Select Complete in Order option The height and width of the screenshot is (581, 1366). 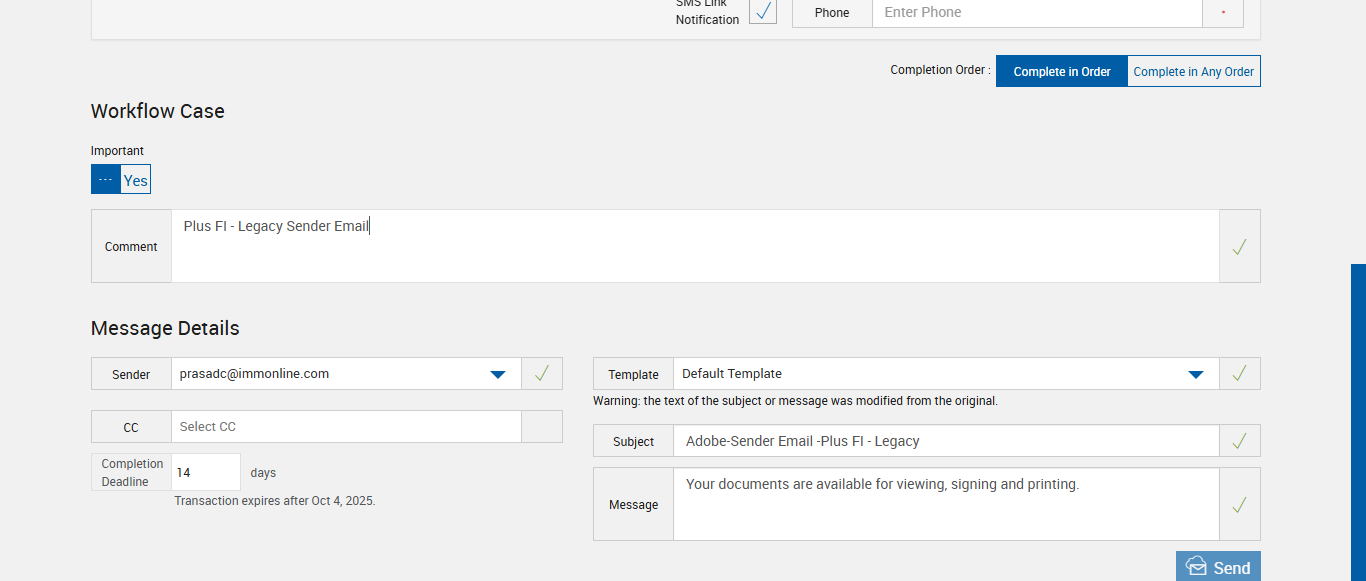(x=1061, y=72)
